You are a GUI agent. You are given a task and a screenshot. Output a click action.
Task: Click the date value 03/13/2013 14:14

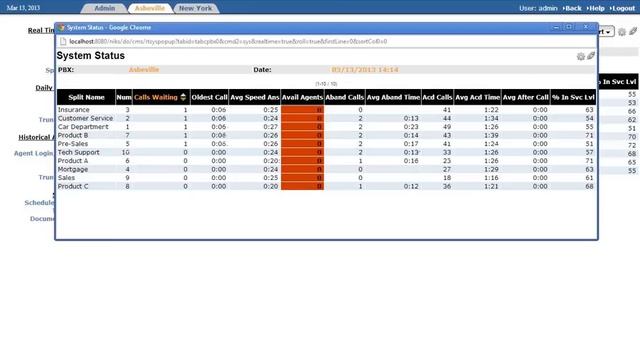[x=365, y=70]
